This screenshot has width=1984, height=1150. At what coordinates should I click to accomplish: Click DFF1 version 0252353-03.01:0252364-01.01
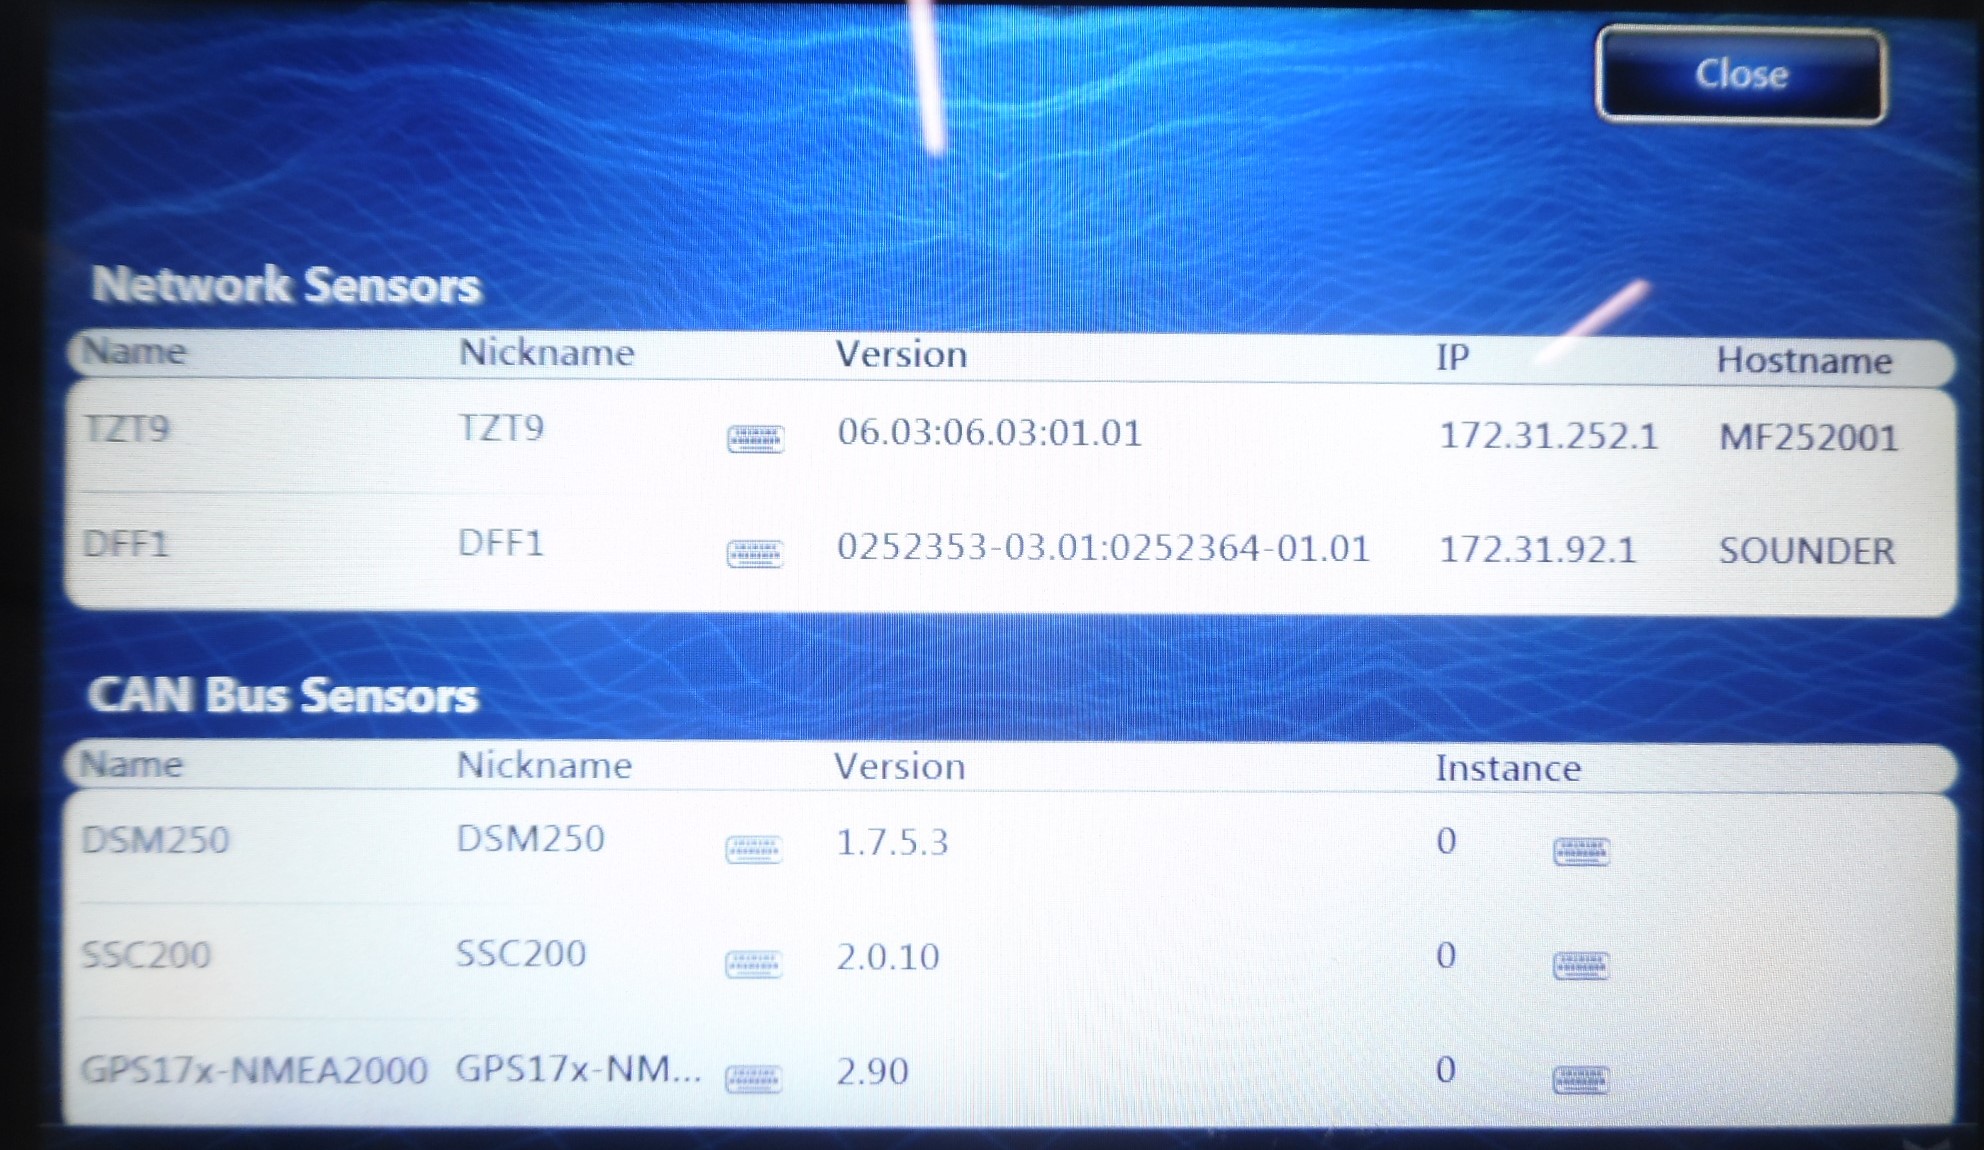click(x=1103, y=548)
